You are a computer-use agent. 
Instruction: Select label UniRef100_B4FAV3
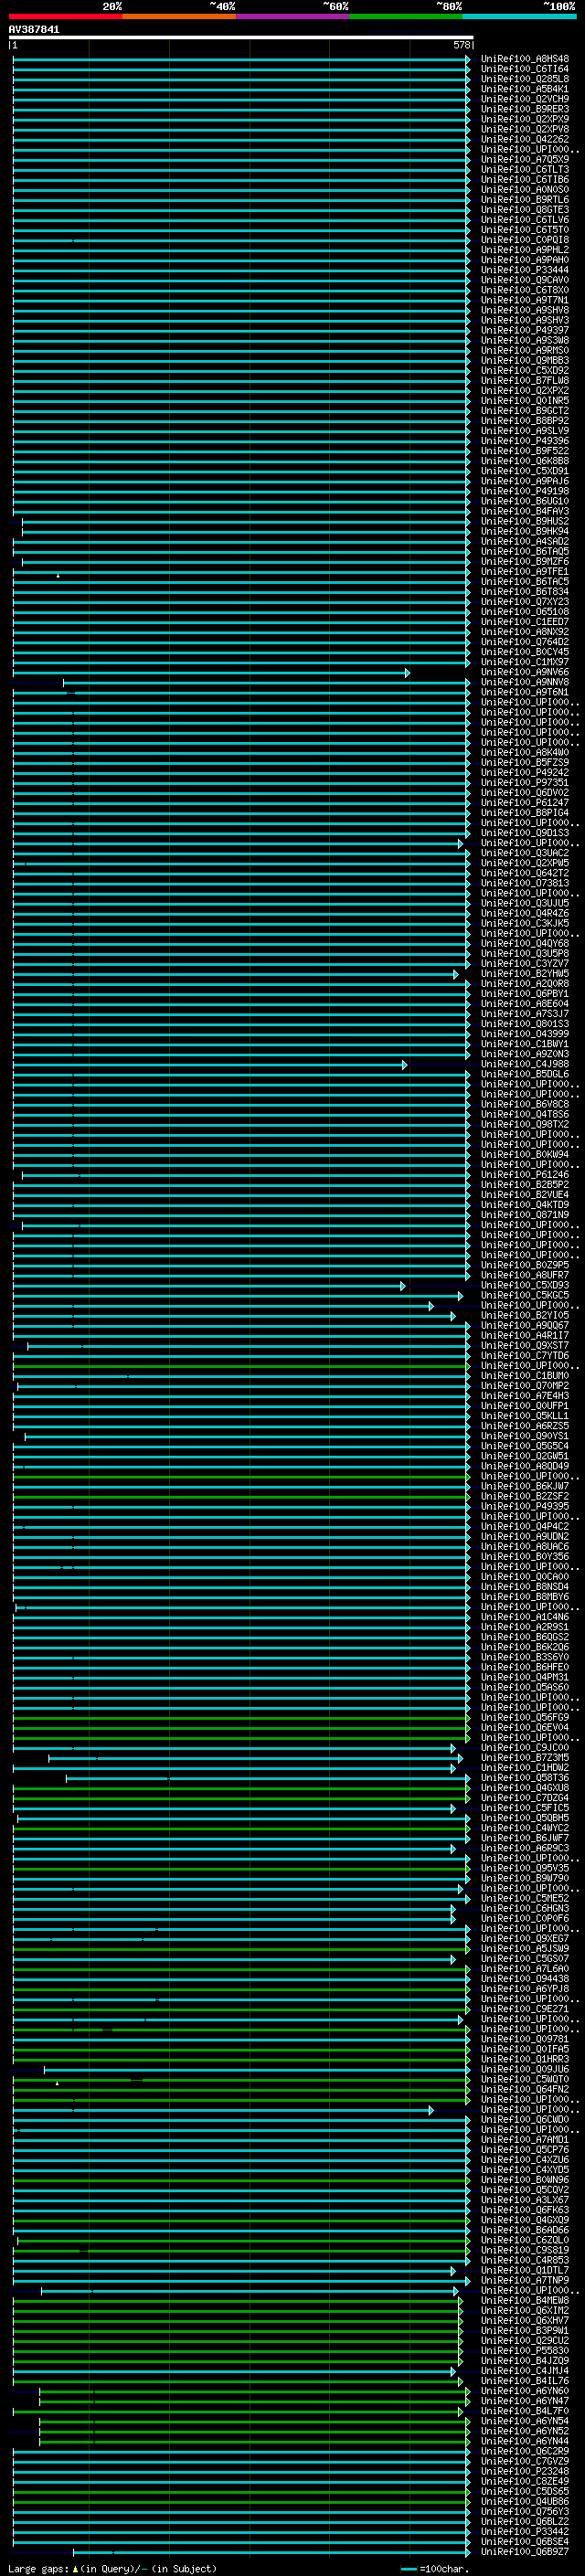[525, 511]
